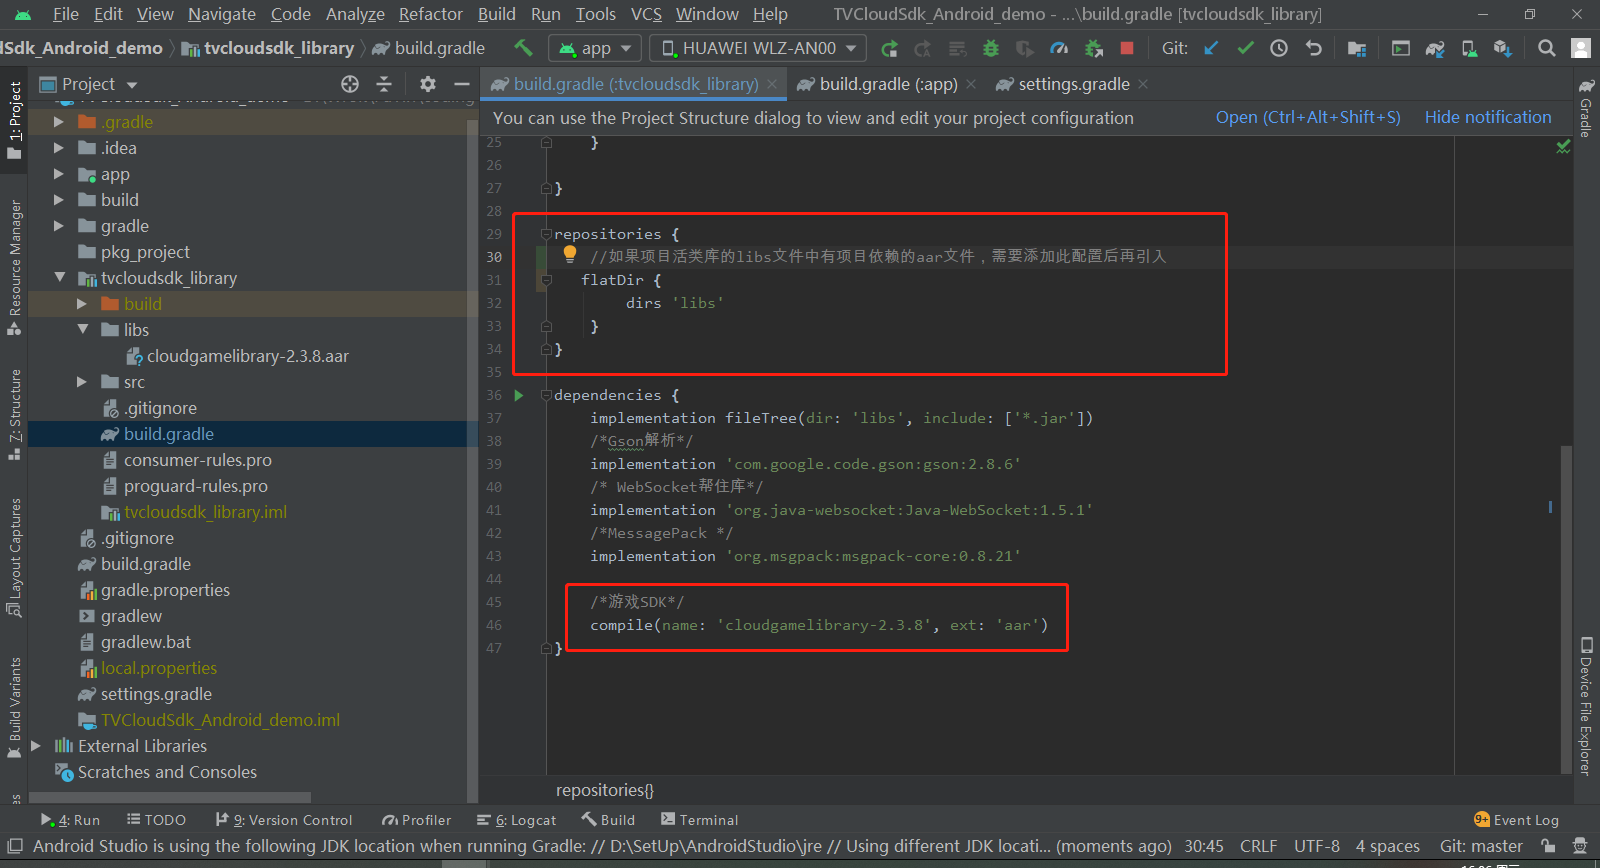Click the UTF-8 encoding status
The width and height of the screenshot is (1600, 868).
pos(1316,846)
